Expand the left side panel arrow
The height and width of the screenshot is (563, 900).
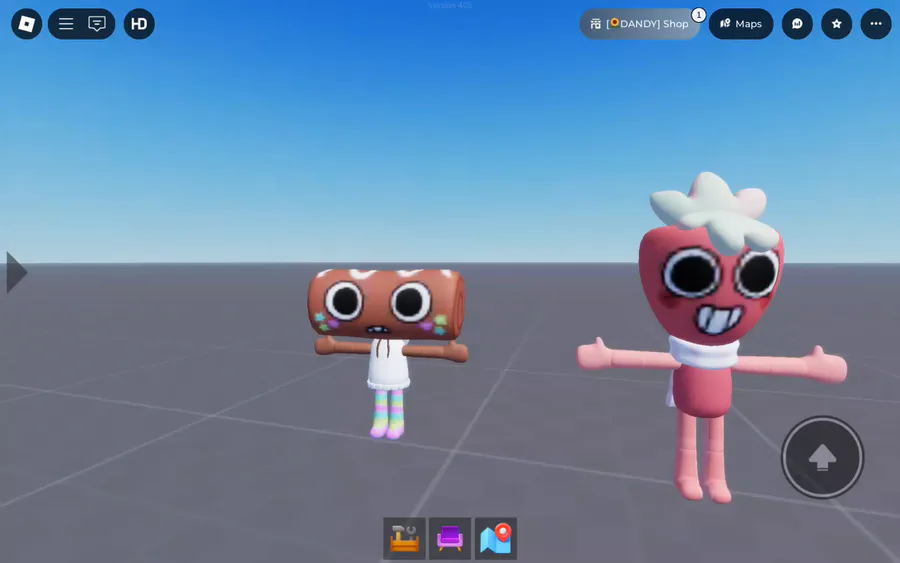point(16,273)
